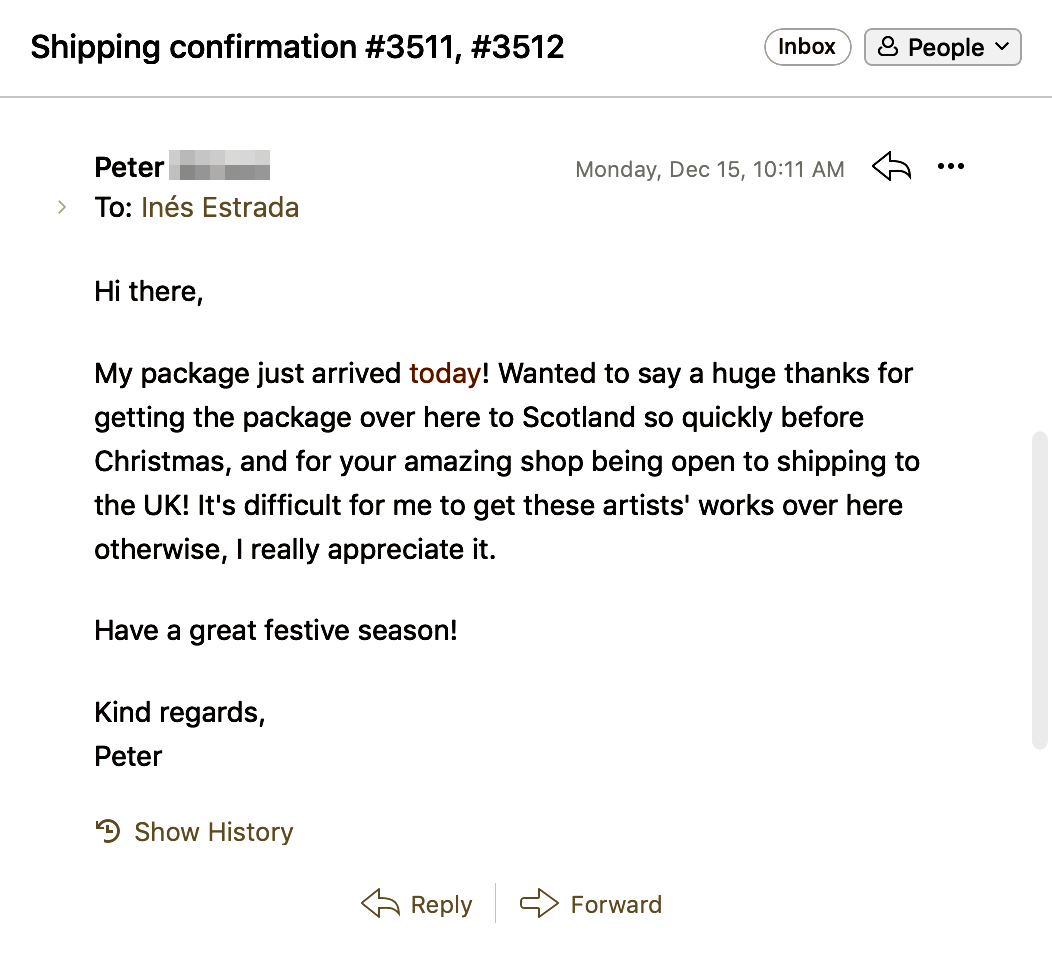Image resolution: width=1052 pixels, height=954 pixels.
Task: Click the forward arrow icon at message bottom
Action: [x=539, y=904]
